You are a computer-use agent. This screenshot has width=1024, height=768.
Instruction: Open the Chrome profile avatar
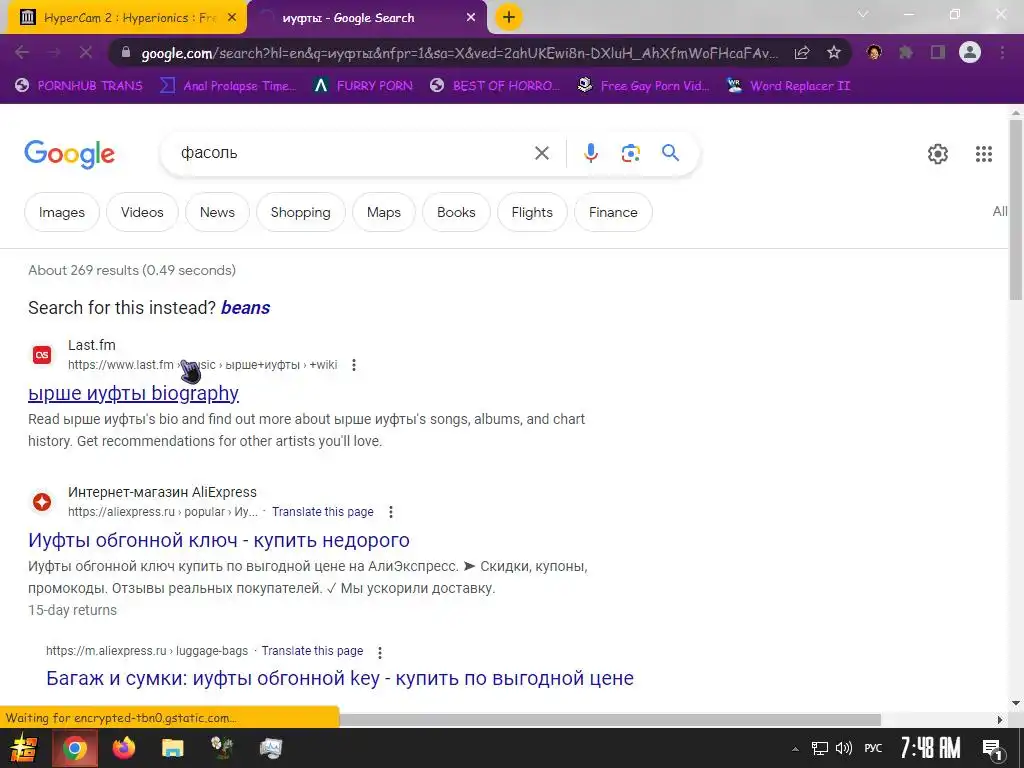970,53
